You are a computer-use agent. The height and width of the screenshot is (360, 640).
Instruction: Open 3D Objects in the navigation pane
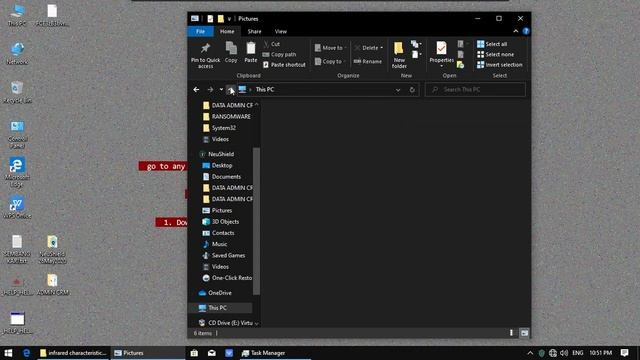click(221, 222)
